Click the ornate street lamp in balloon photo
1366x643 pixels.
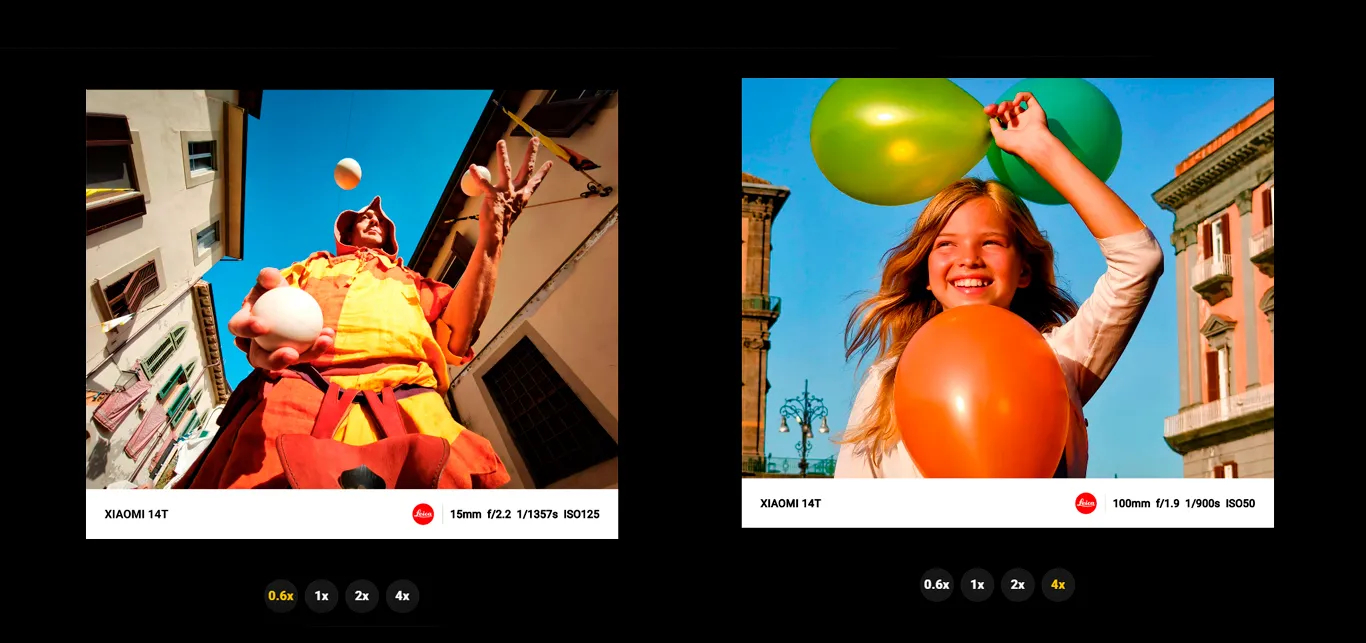pyautogui.click(x=804, y=420)
